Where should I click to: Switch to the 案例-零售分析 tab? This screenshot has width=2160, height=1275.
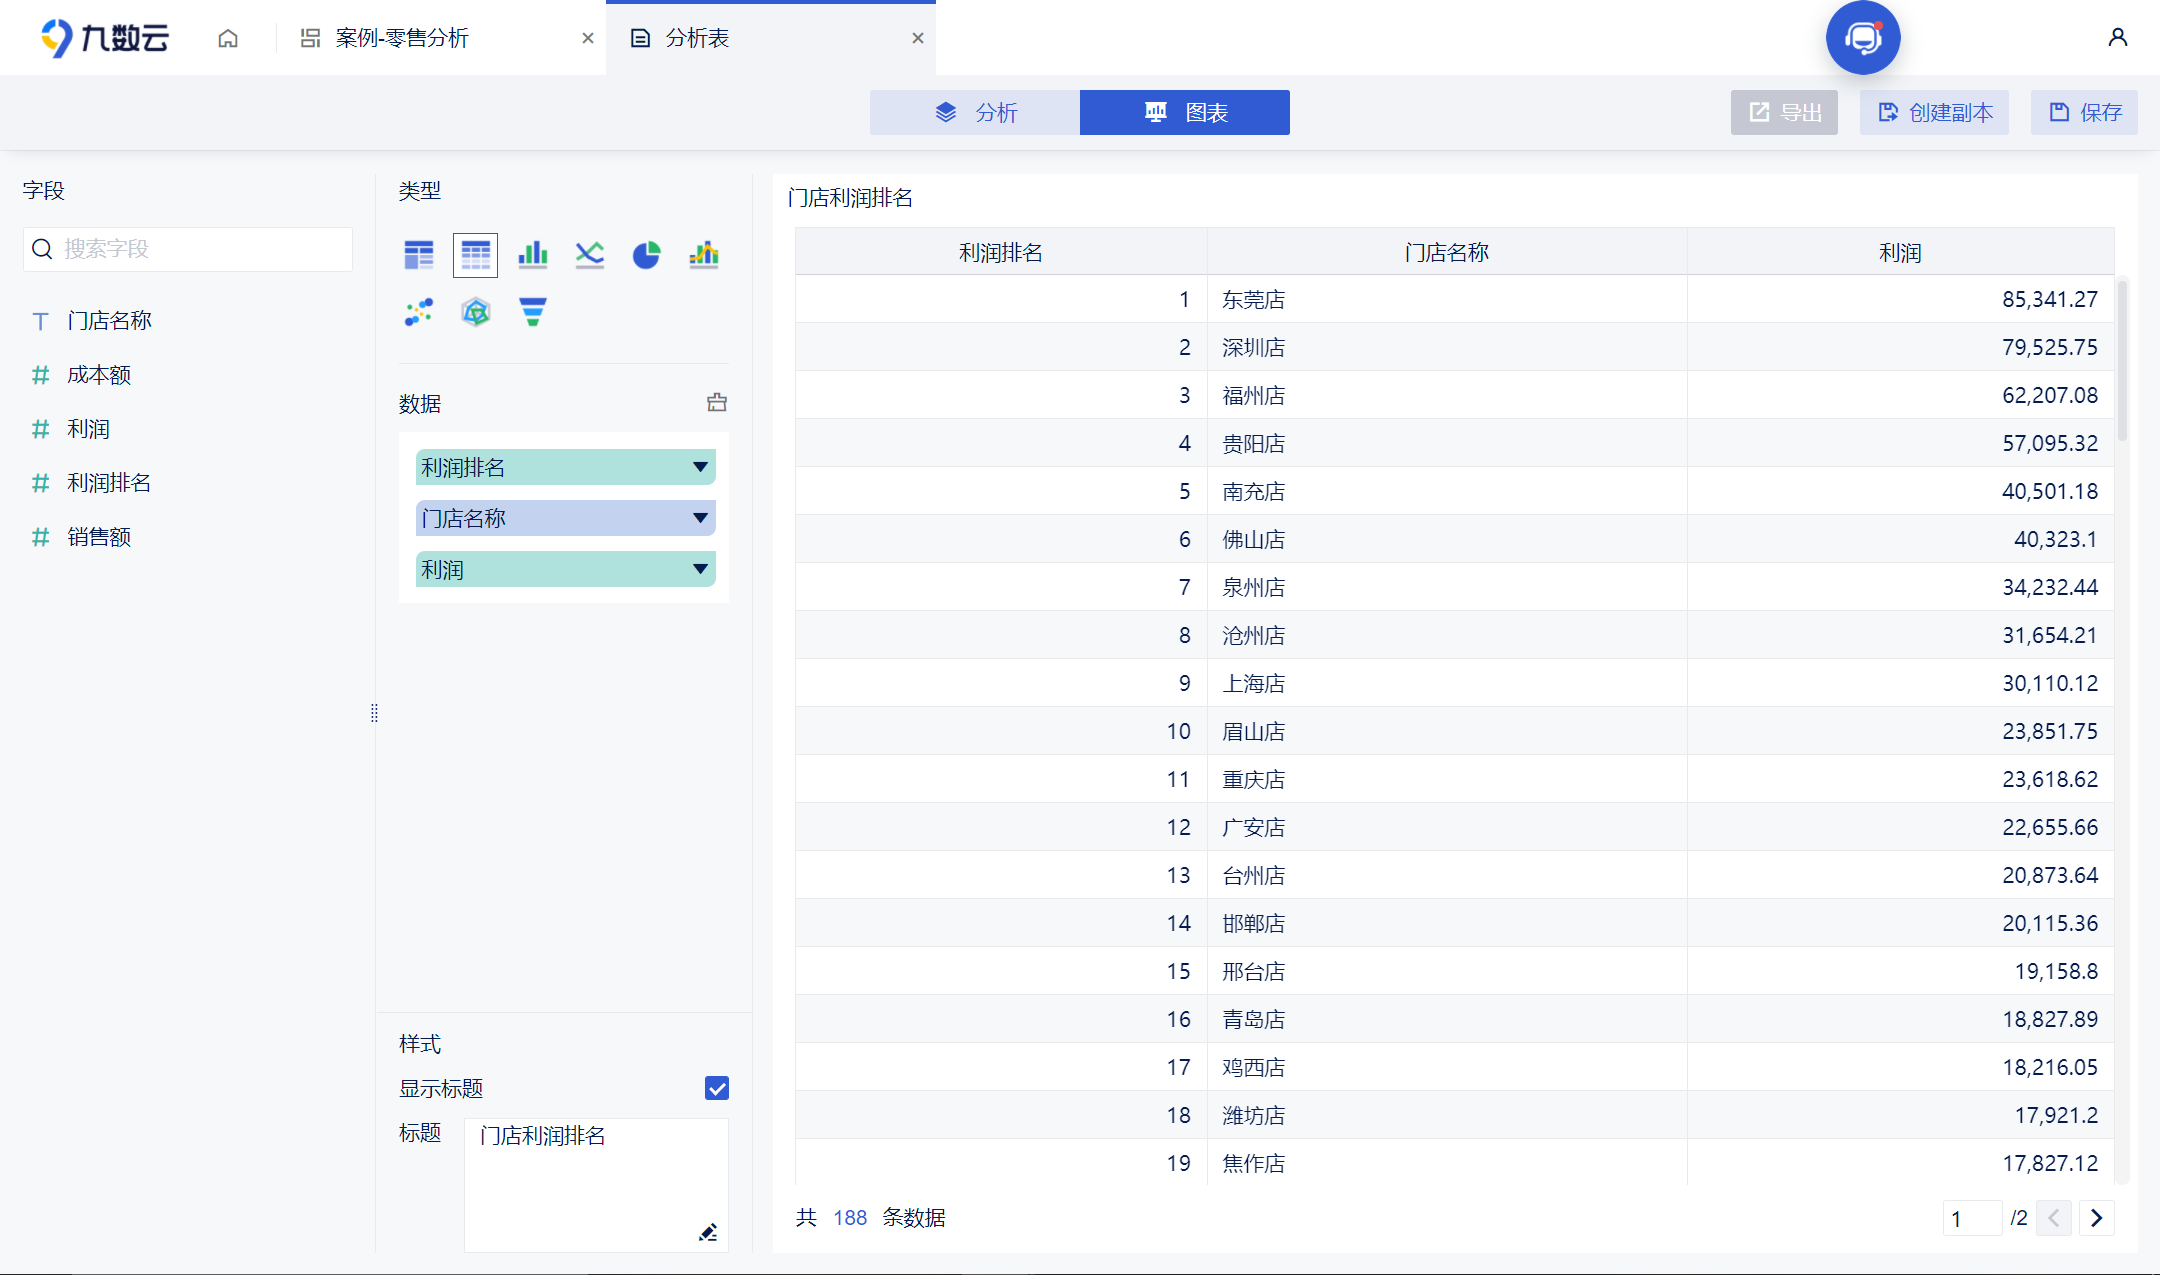coord(402,38)
